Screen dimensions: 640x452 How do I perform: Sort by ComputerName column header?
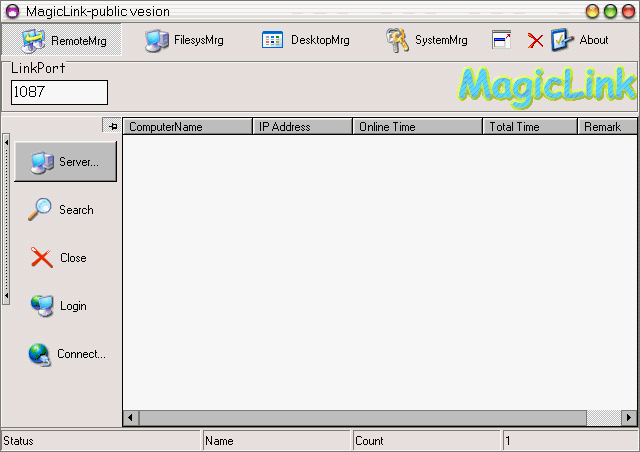pos(187,127)
